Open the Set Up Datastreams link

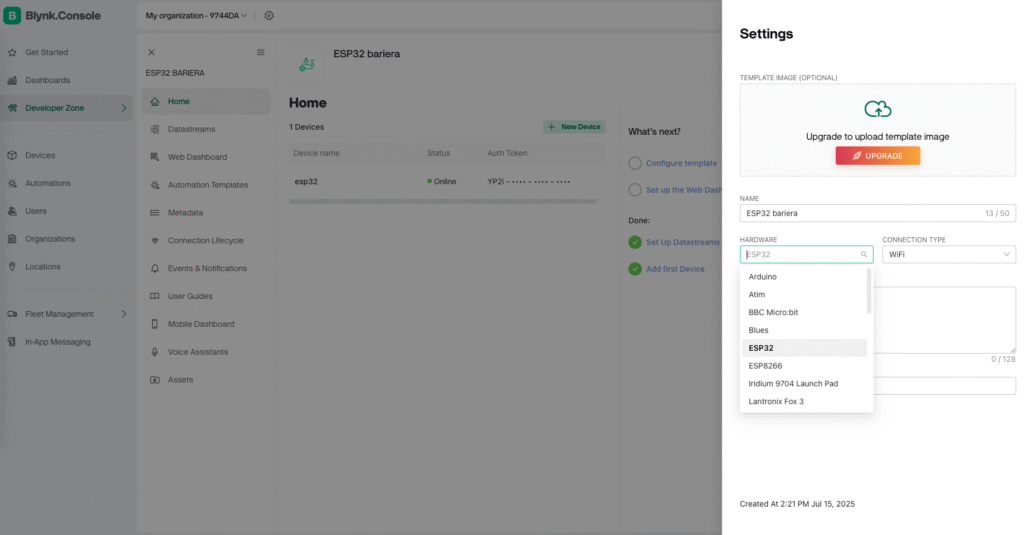pos(682,242)
